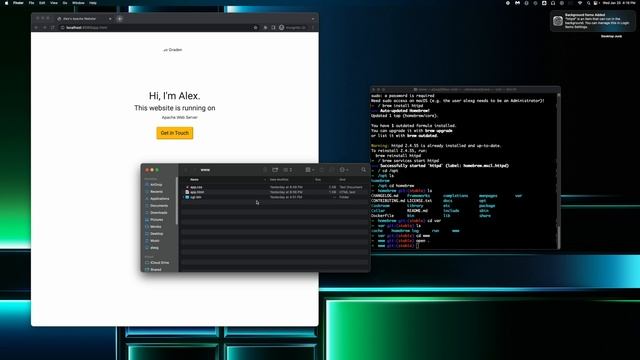640x360 pixels.
Task: Open Spotlight search in the menu bar
Action: [x=588, y=3]
